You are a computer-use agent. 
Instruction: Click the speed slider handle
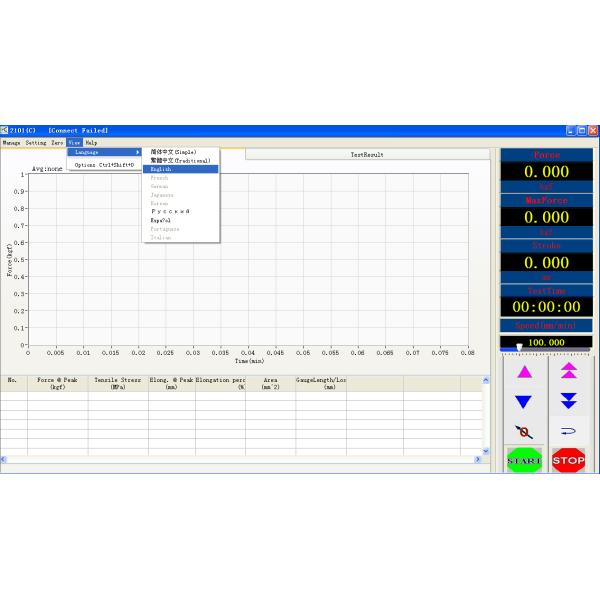(518, 347)
